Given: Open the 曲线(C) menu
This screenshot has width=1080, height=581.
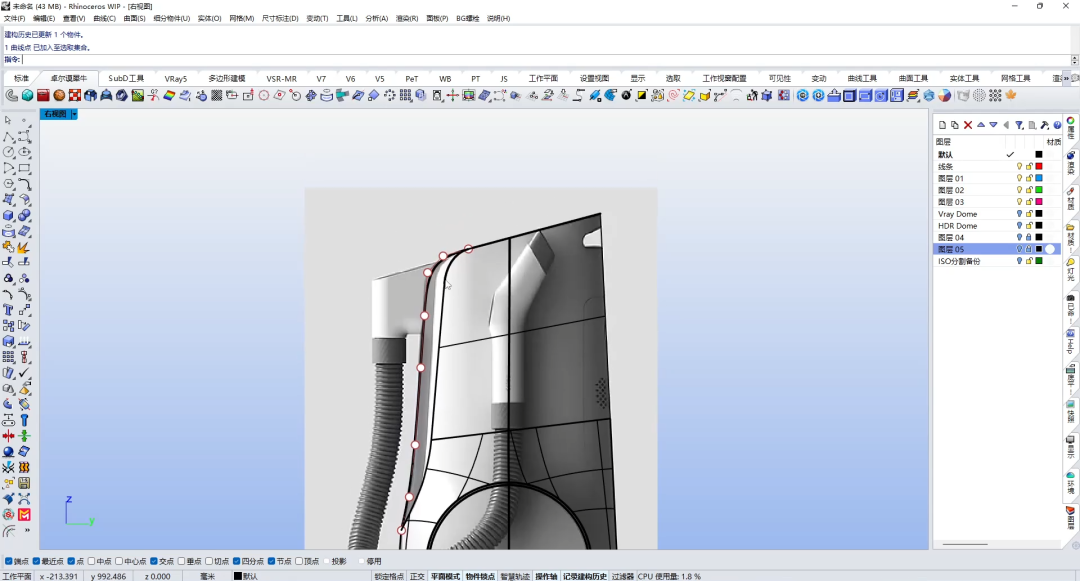Looking at the screenshot, I should (104, 19).
